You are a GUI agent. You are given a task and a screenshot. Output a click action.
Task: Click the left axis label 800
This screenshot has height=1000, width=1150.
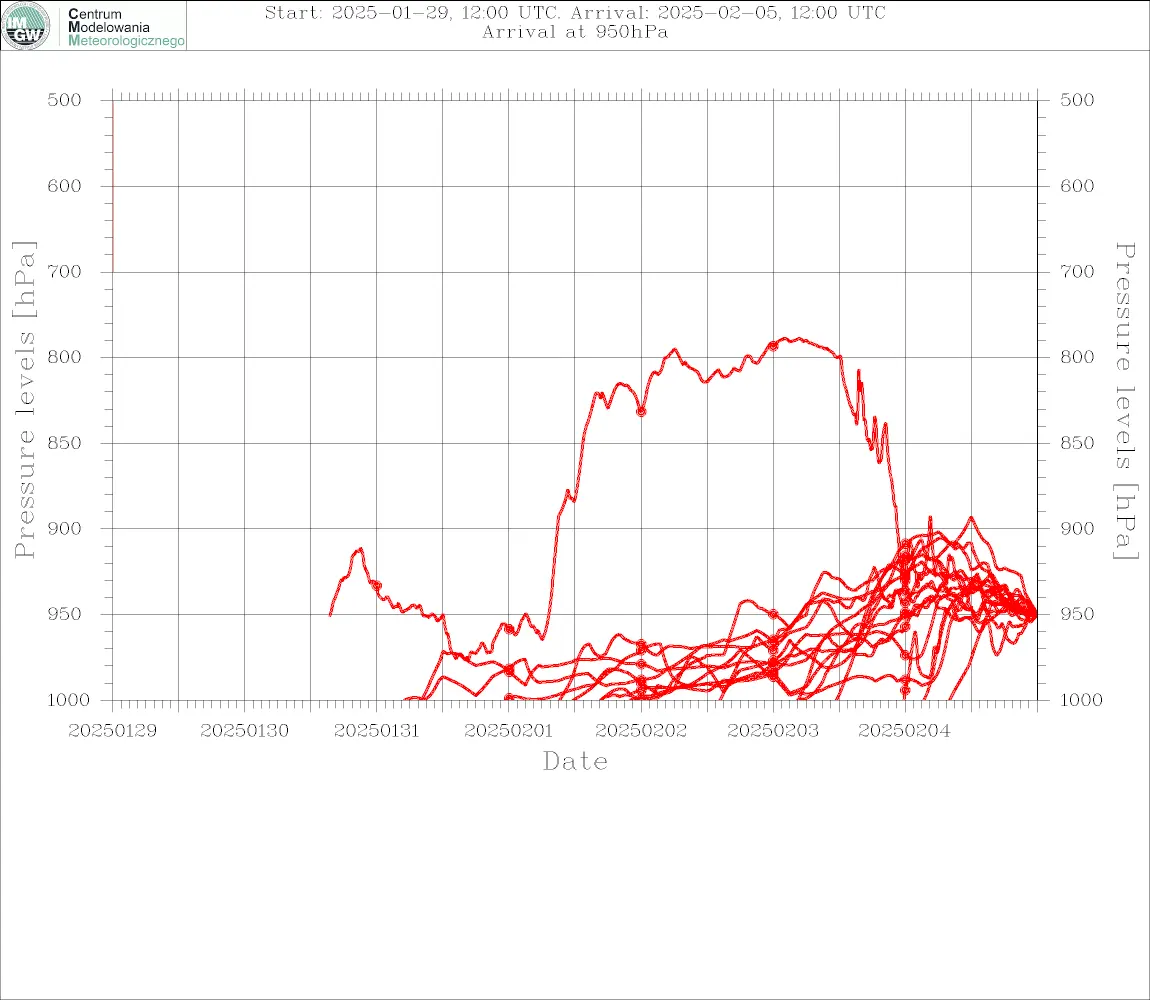pyautogui.click(x=64, y=357)
